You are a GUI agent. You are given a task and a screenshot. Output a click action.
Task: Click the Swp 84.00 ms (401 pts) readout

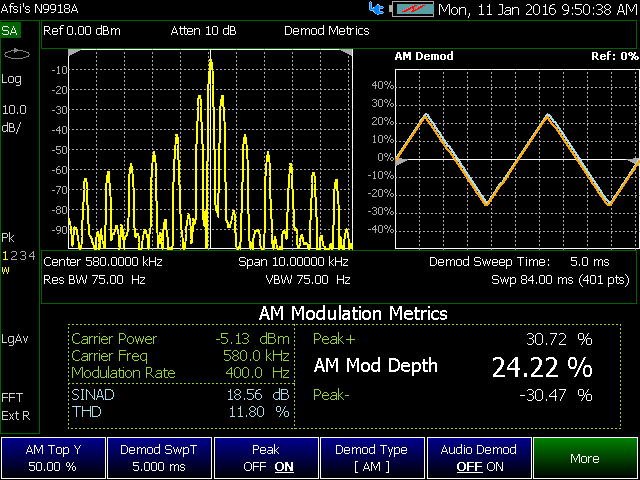click(x=560, y=280)
